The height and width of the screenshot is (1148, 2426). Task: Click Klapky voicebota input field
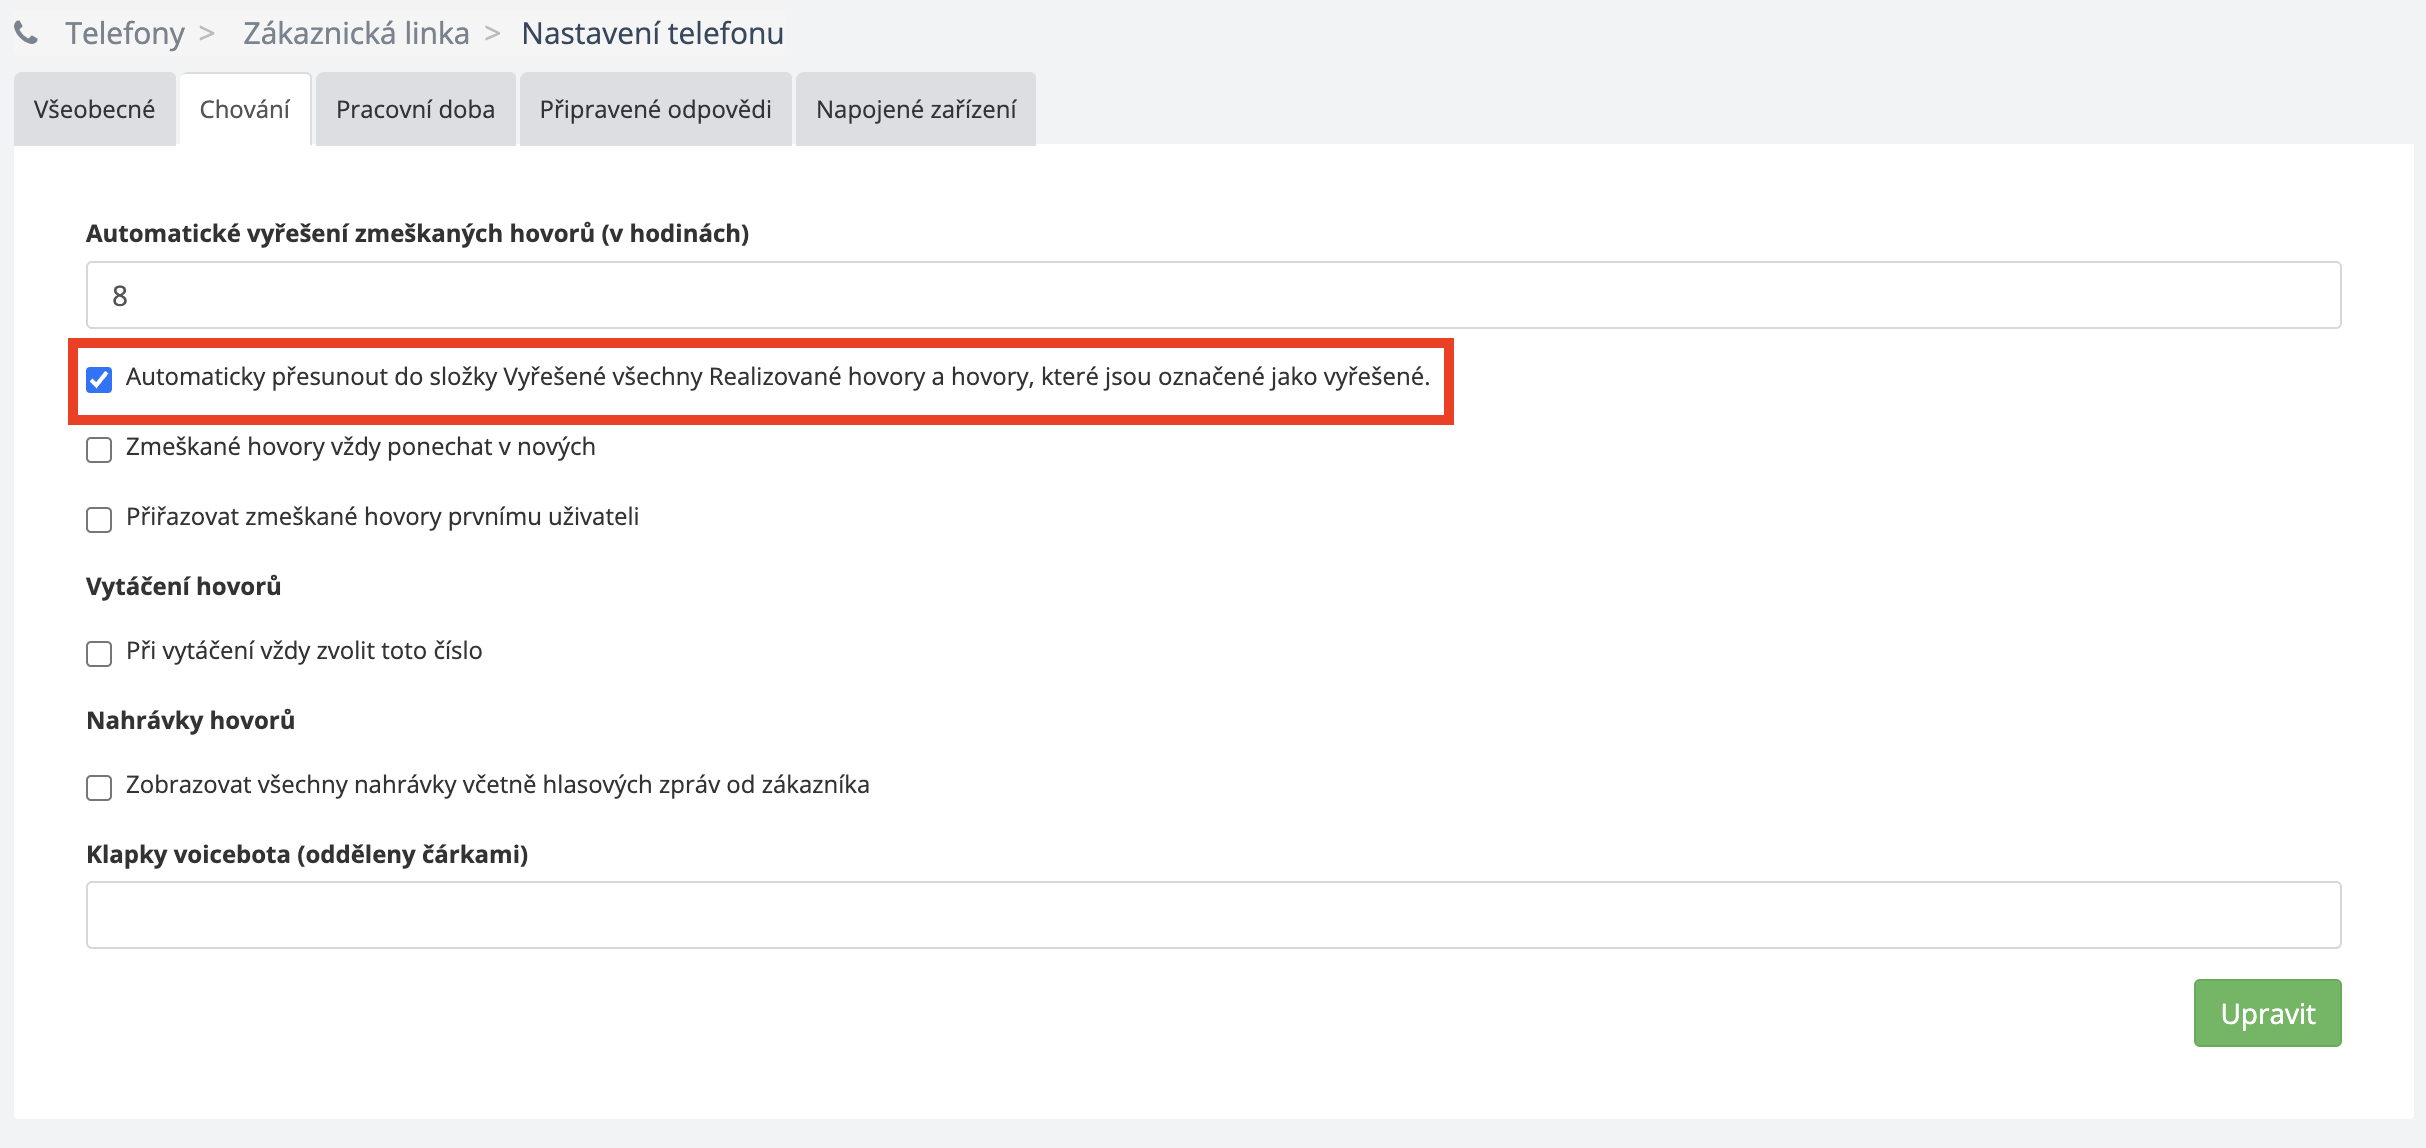pos(1212,914)
